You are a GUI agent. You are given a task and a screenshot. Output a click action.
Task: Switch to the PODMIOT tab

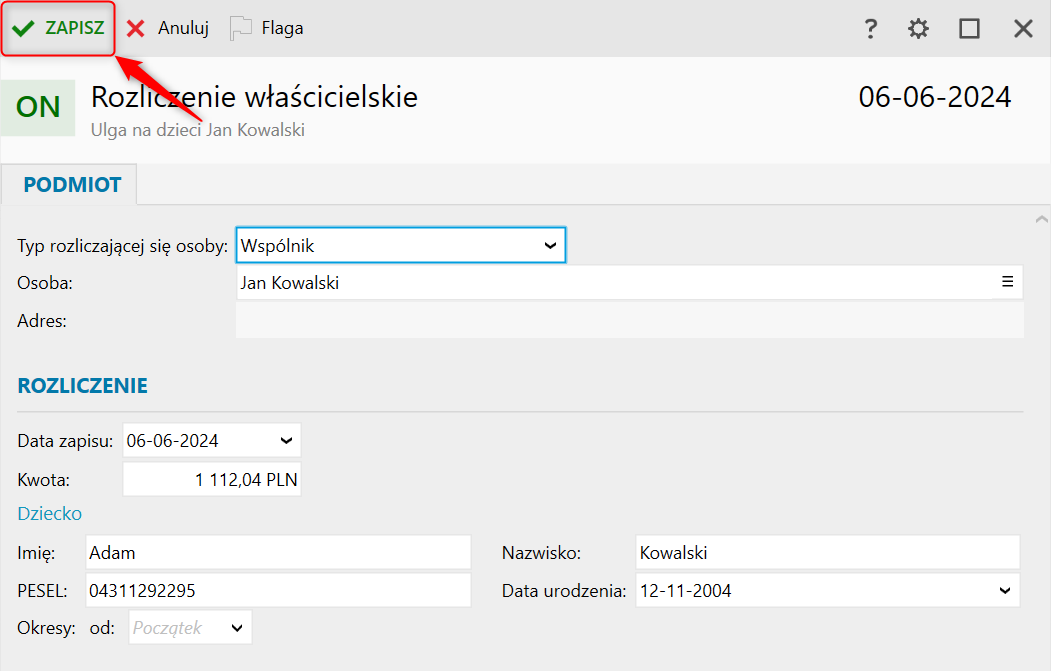[72, 185]
